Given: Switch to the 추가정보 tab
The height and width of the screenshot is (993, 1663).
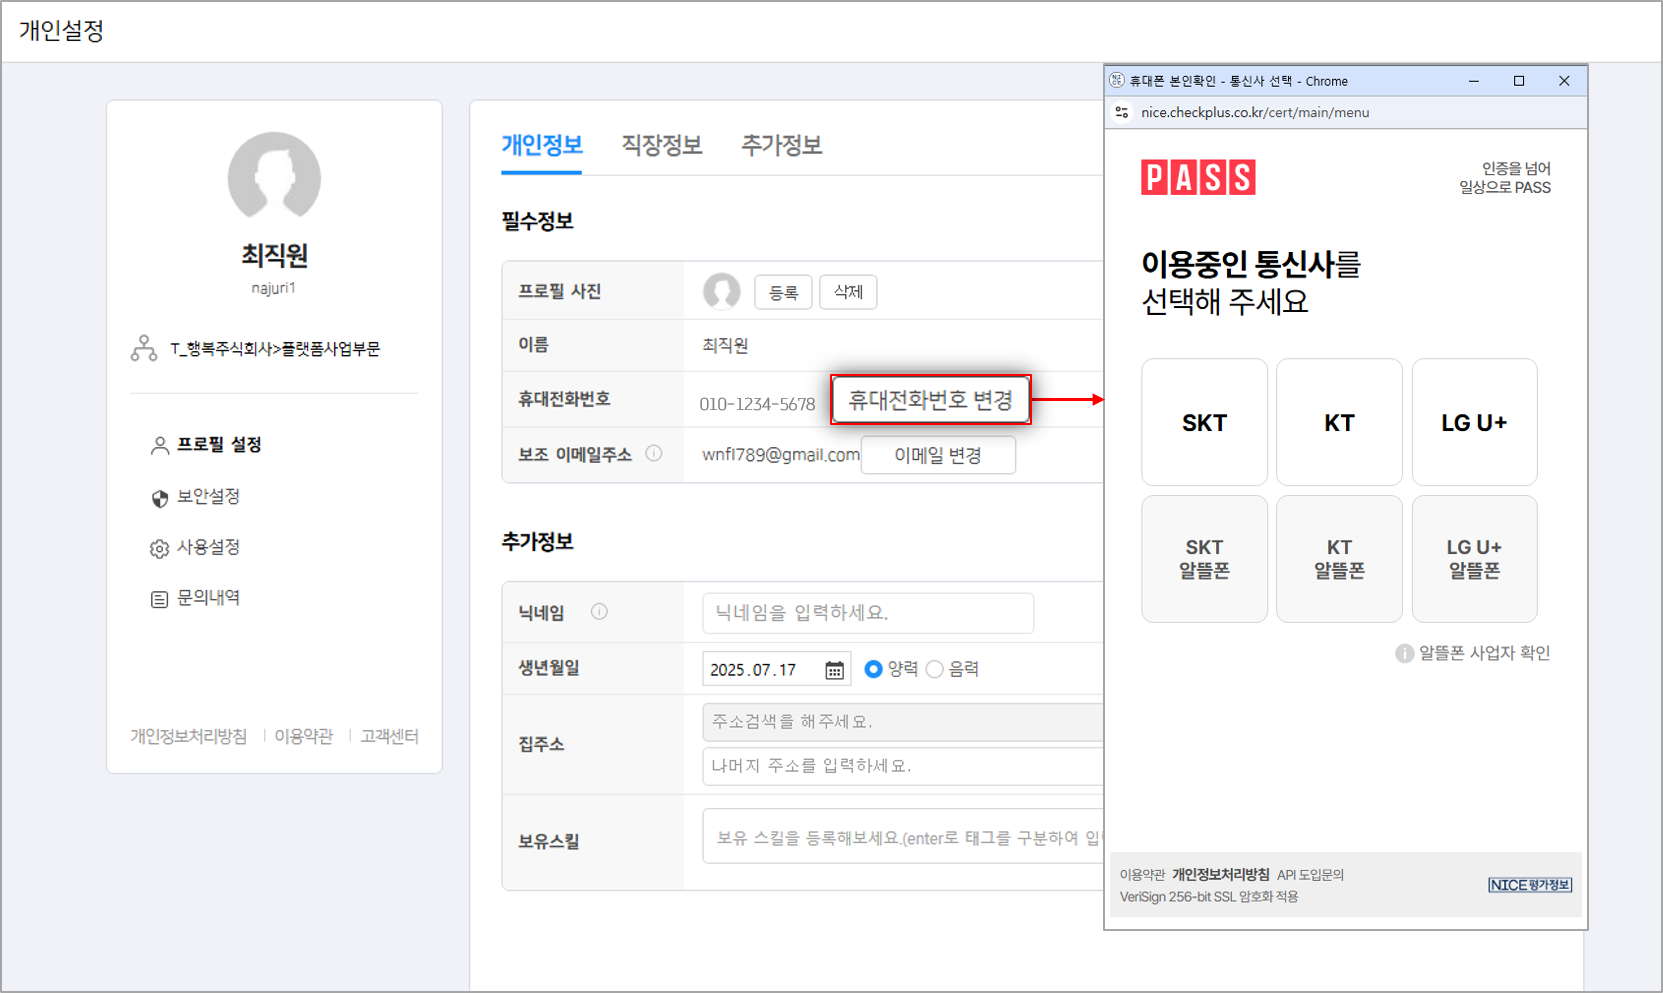Looking at the screenshot, I should click(781, 146).
